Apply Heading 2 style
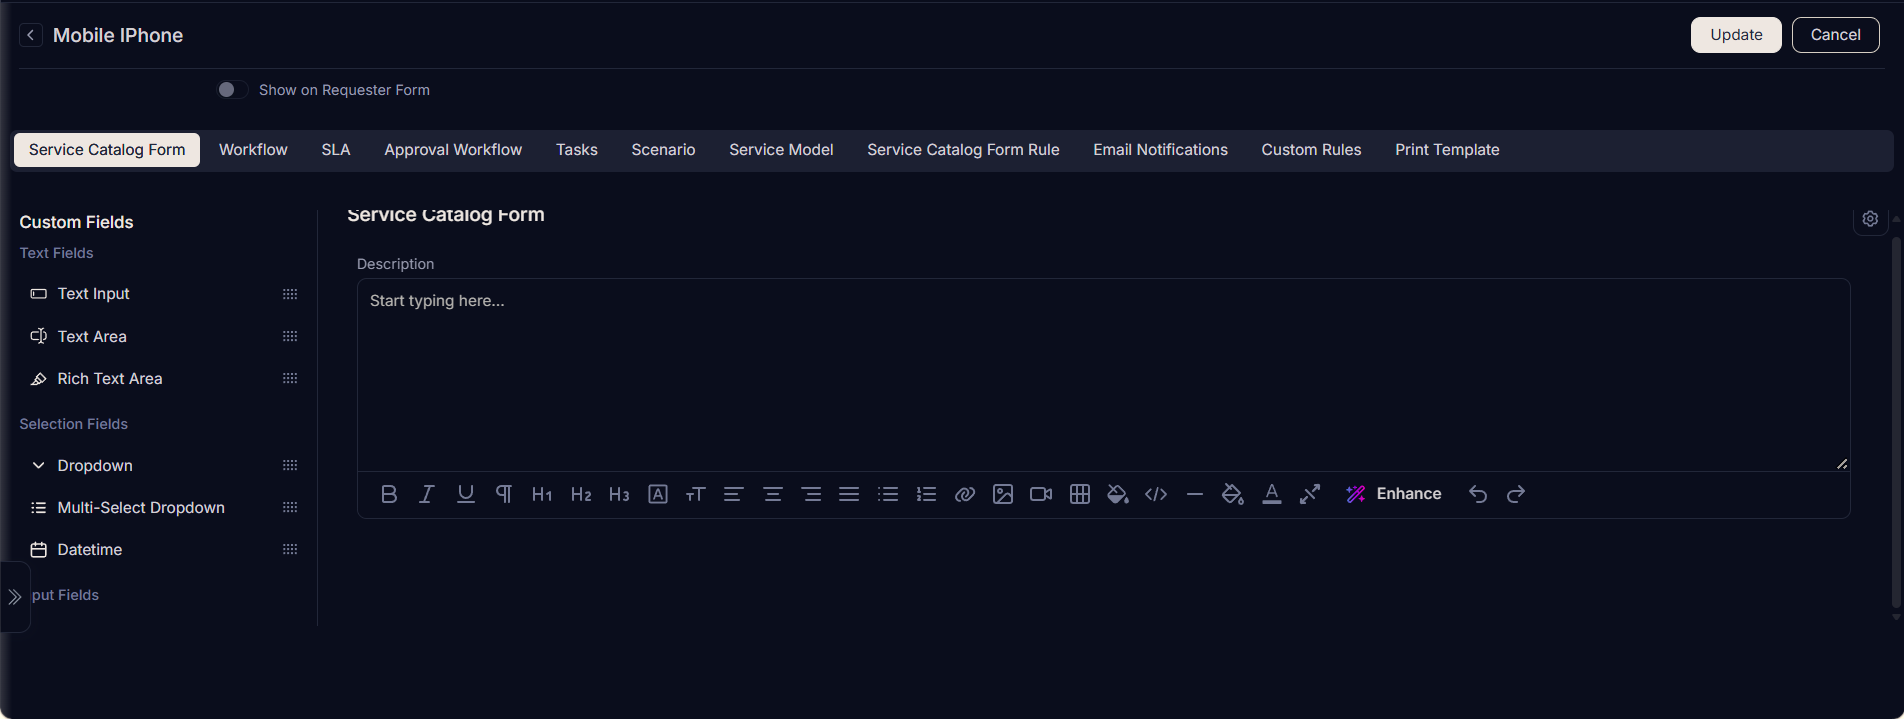The width and height of the screenshot is (1904, 719). [581, 494]
